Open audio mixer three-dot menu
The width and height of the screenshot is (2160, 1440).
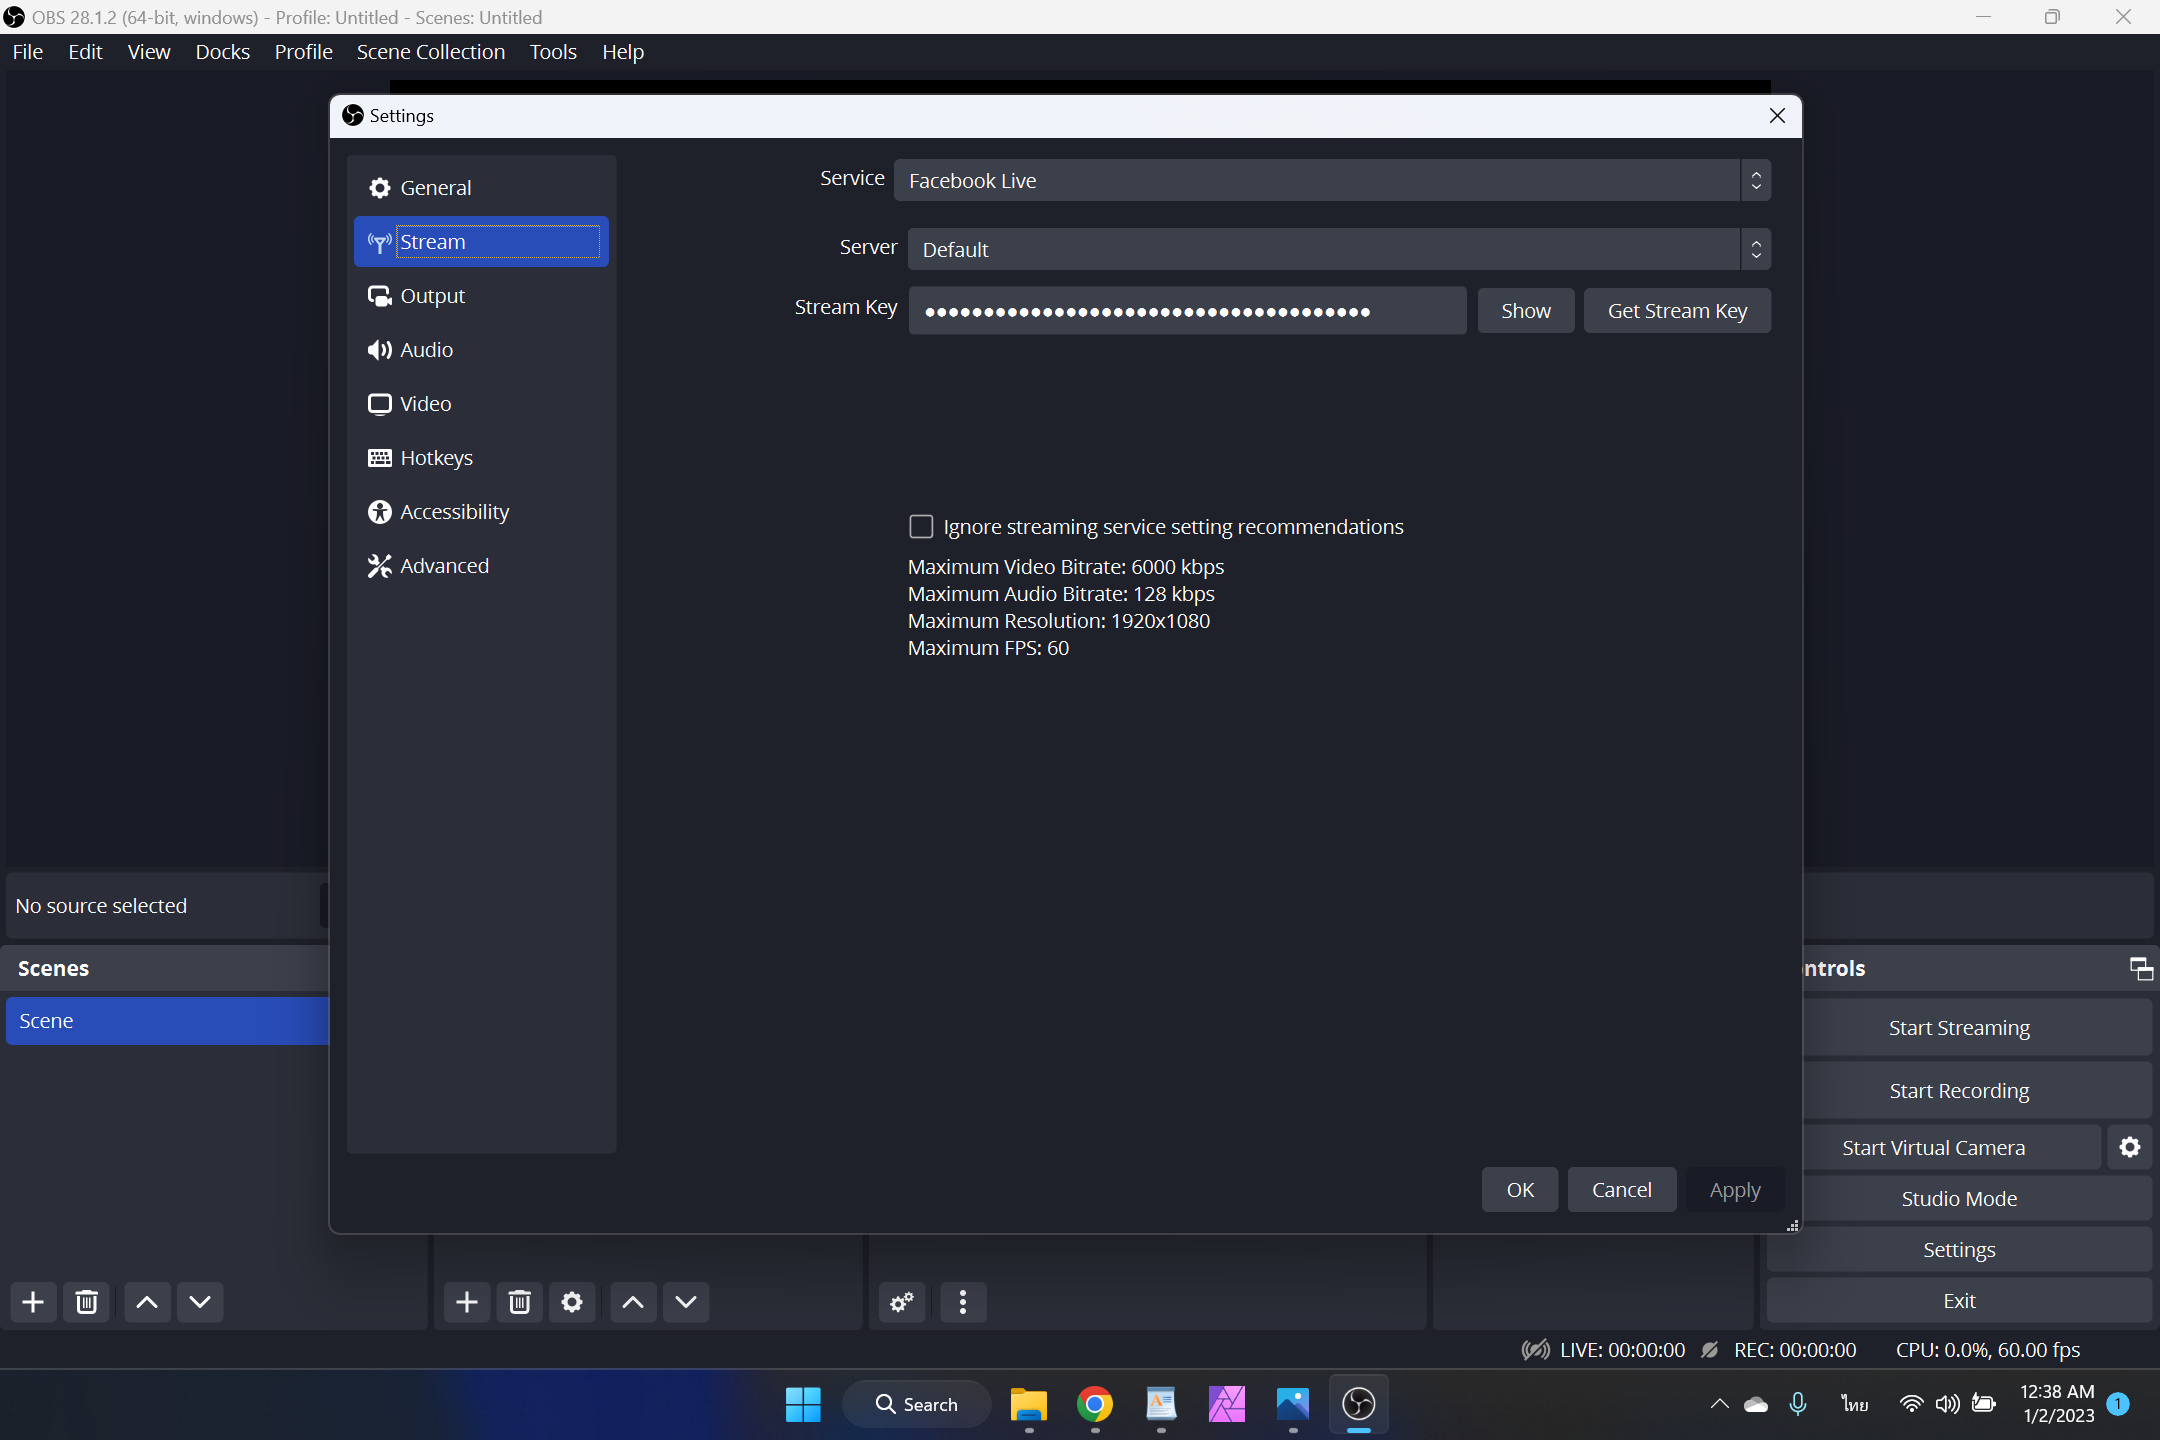click(963, 1302)
